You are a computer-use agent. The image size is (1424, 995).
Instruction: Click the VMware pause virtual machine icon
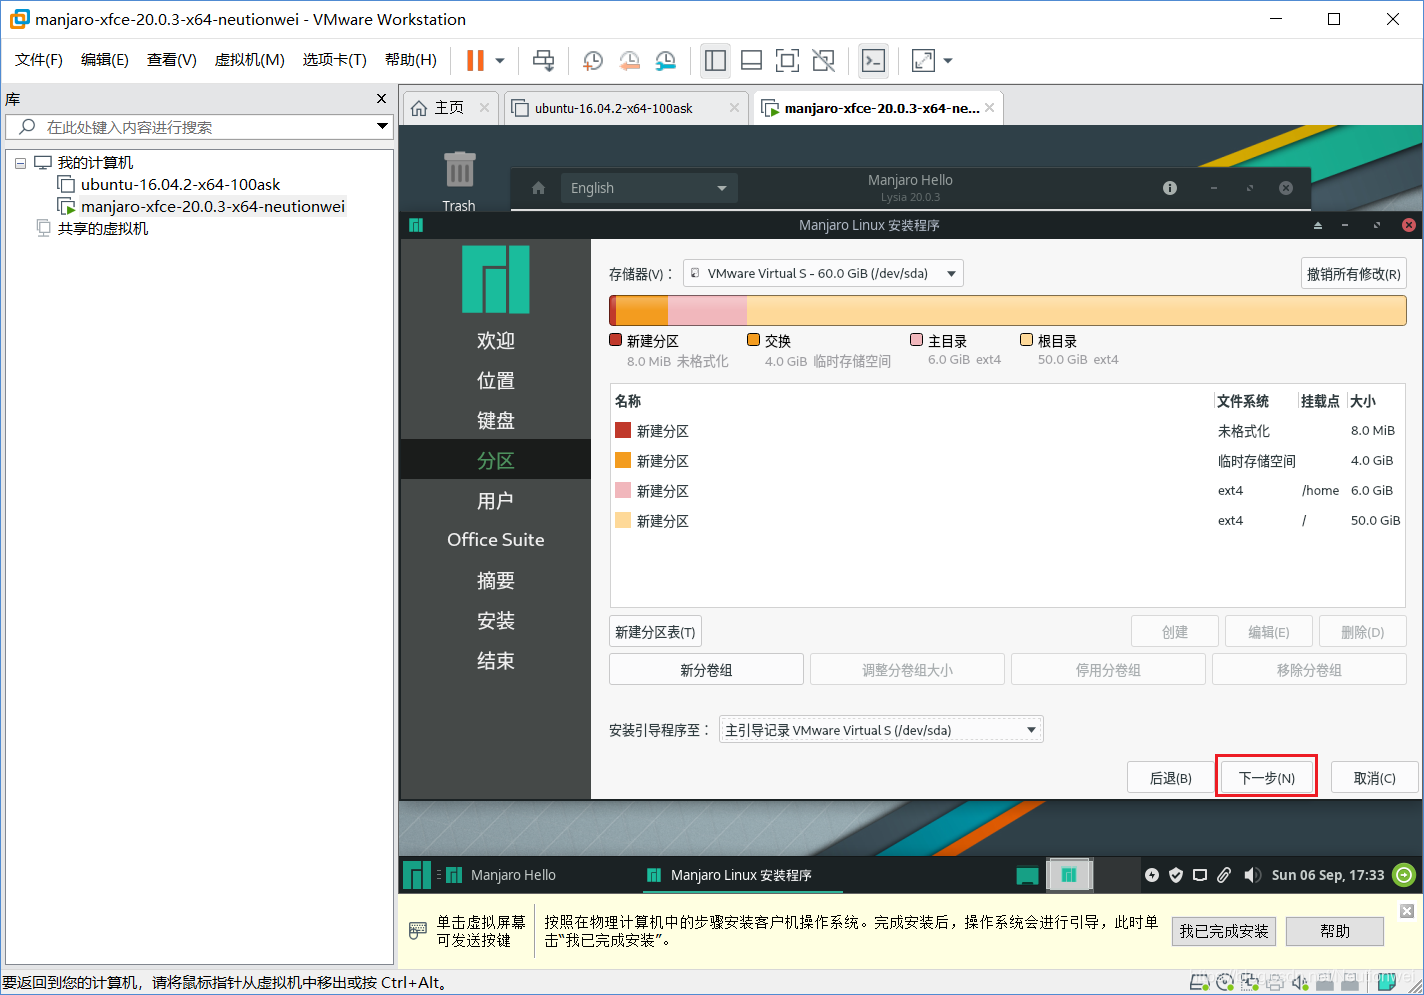(475, 61)
